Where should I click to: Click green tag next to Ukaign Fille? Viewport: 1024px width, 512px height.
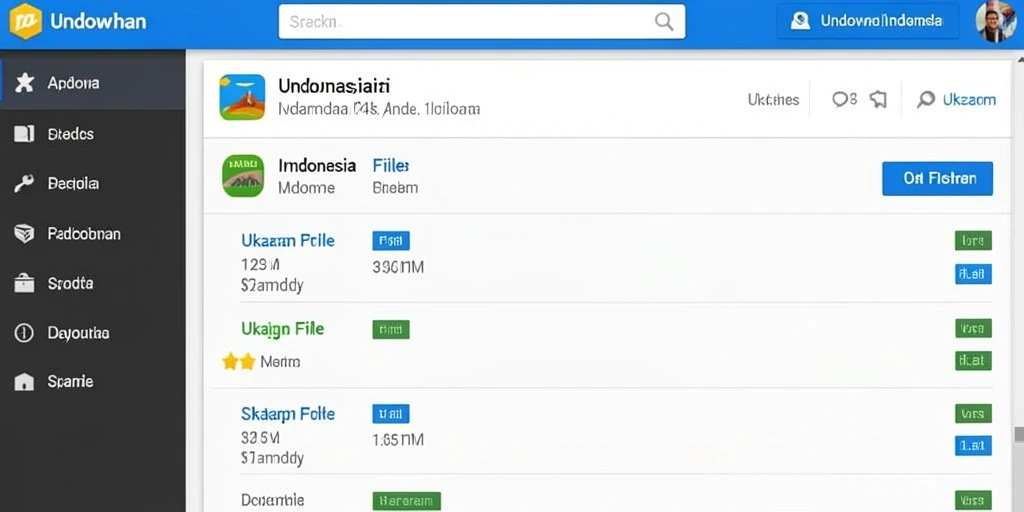[391, 329]
